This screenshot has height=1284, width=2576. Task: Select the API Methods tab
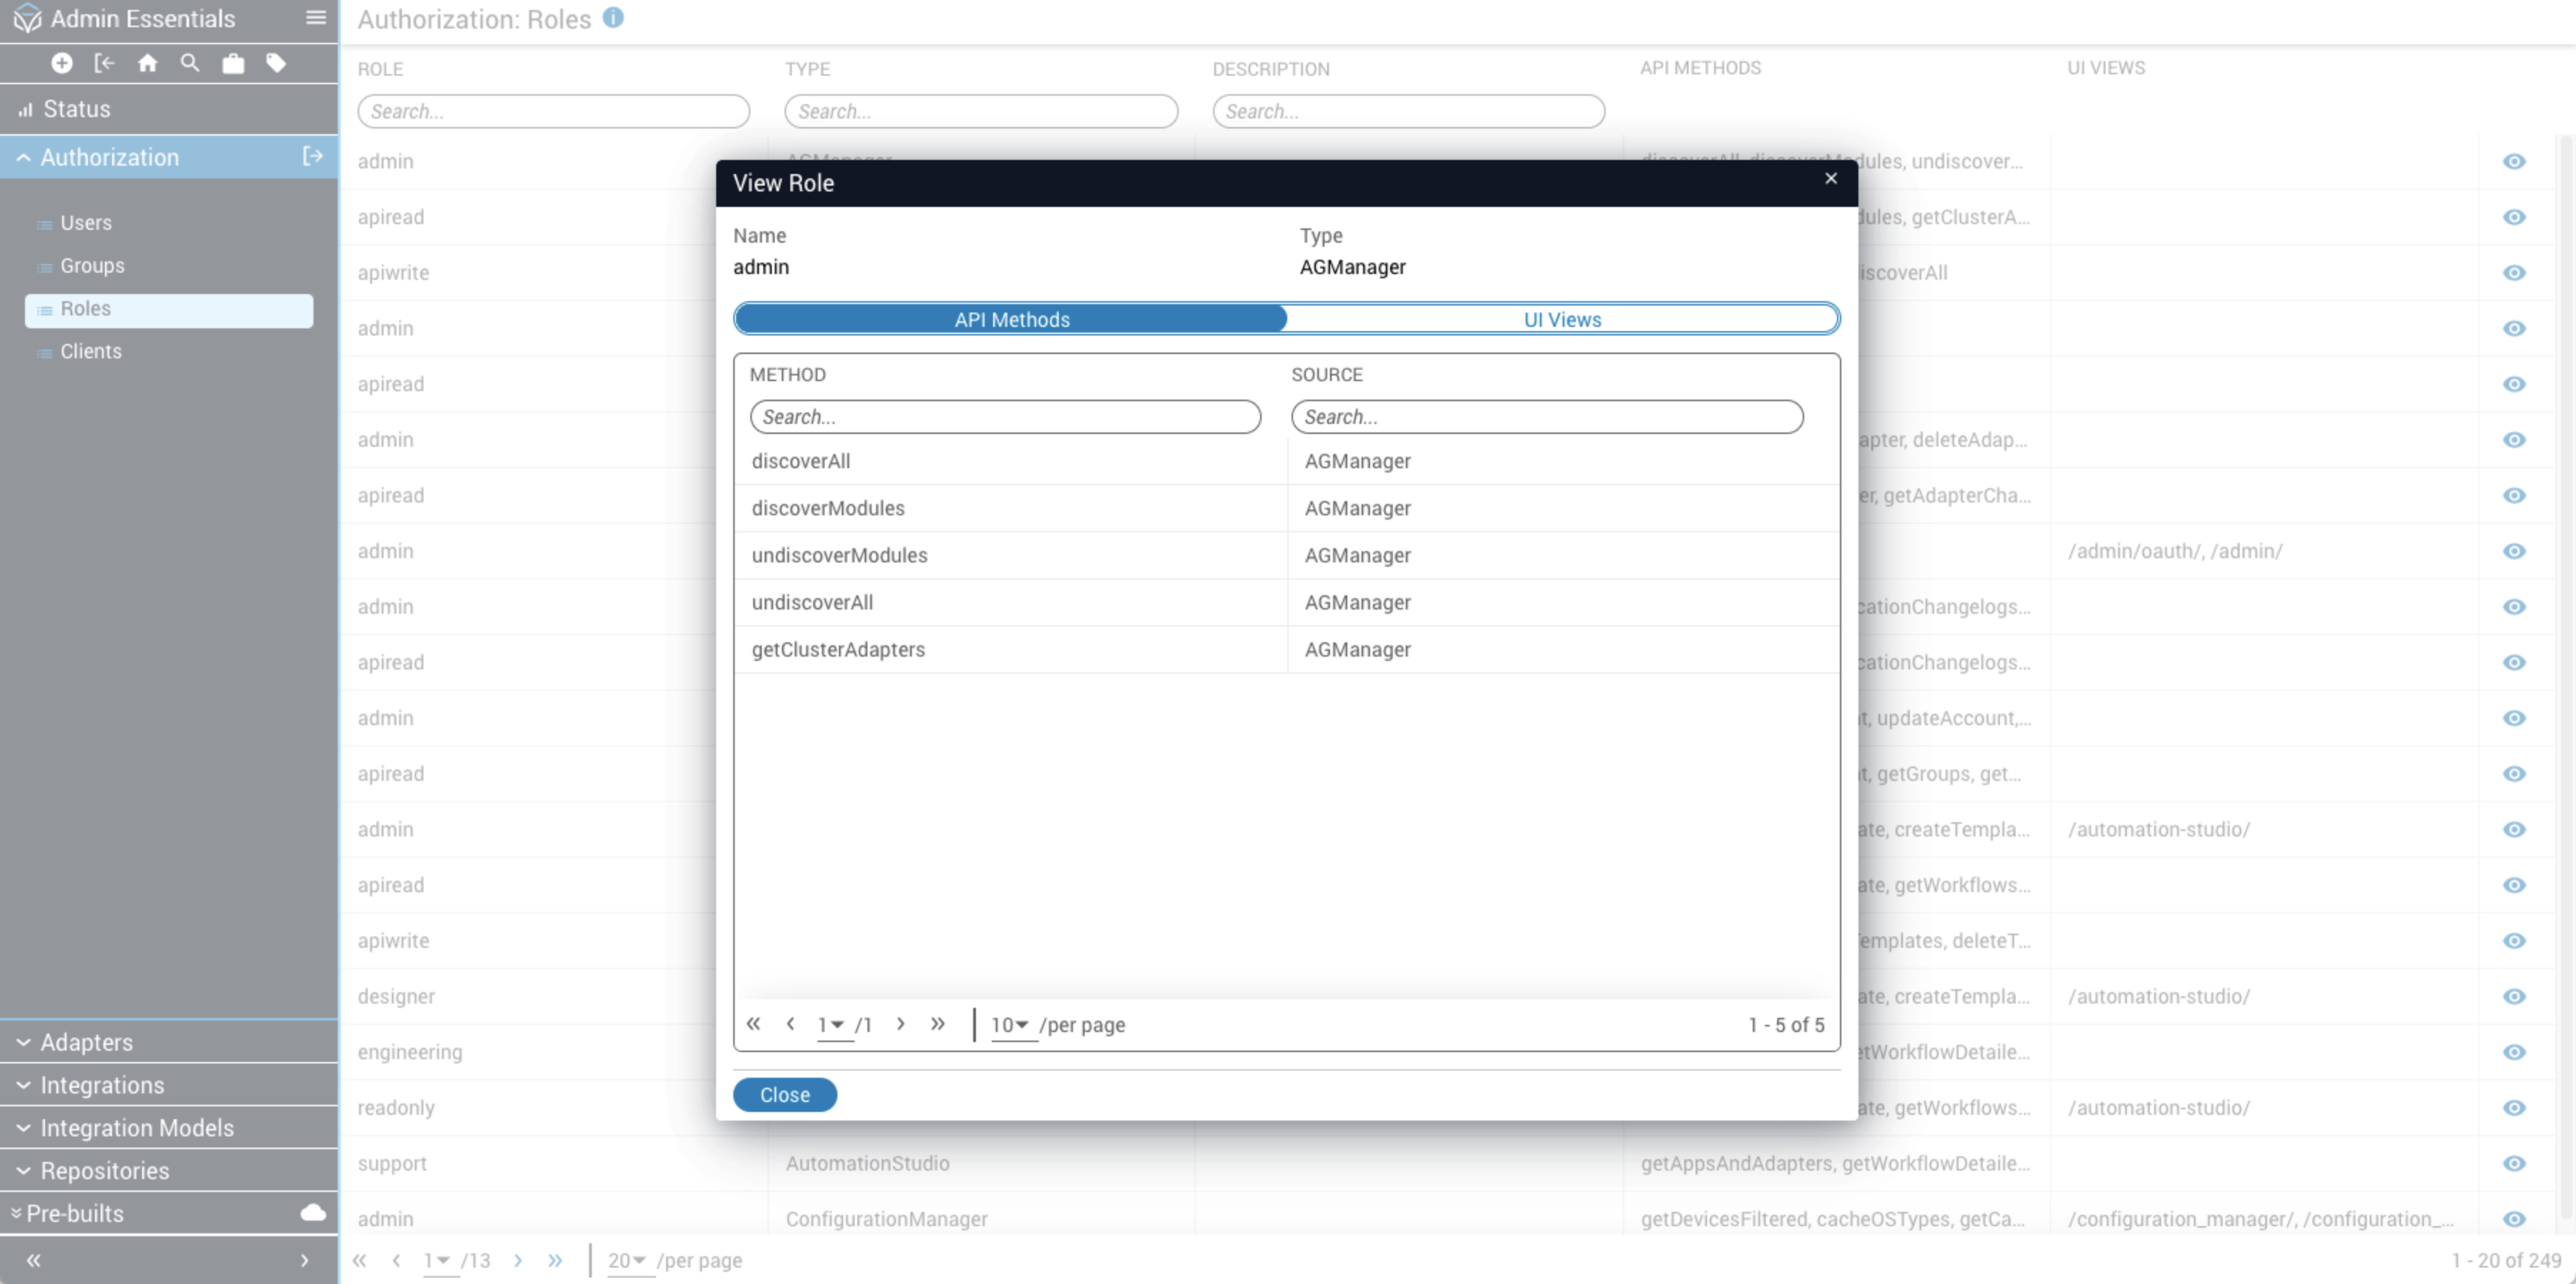tap(1011, 319)
